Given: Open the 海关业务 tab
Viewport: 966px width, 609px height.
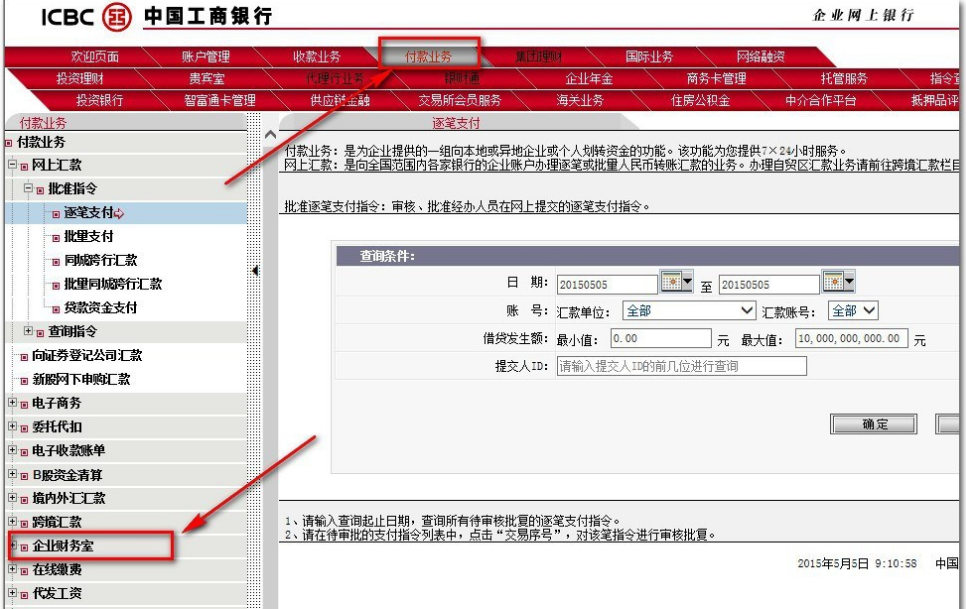Looking at the screenshot, I should pos(580,100).
